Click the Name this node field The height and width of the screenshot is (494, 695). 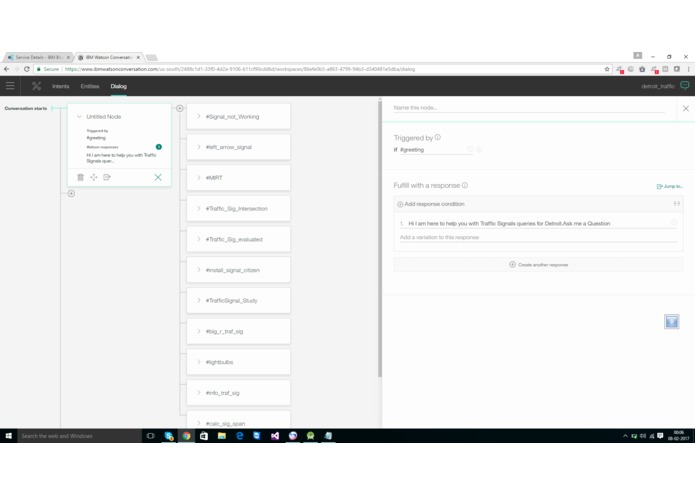(529, 108)
